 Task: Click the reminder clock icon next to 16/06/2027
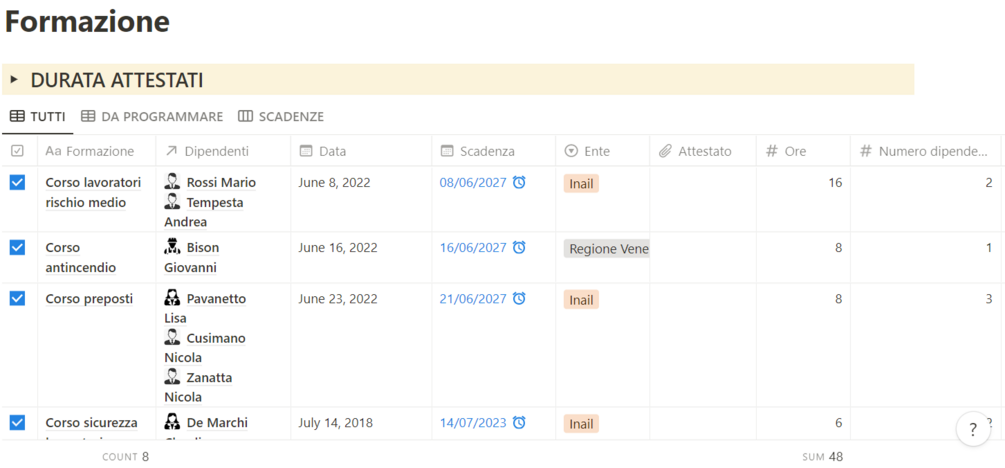point(519,247)
